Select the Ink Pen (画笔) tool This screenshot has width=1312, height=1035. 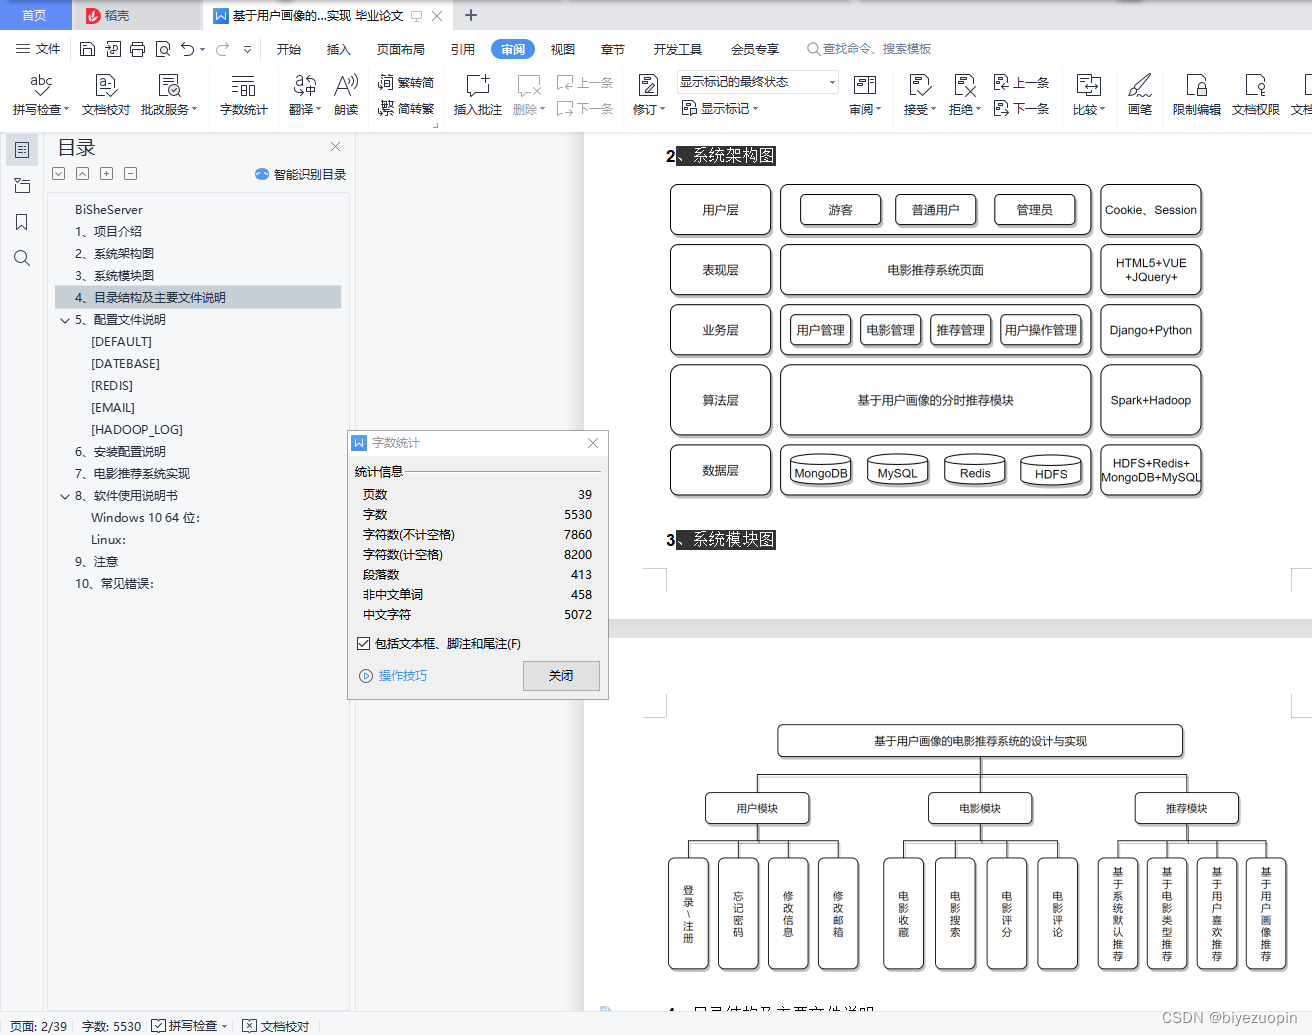[x=1140, y=95]
